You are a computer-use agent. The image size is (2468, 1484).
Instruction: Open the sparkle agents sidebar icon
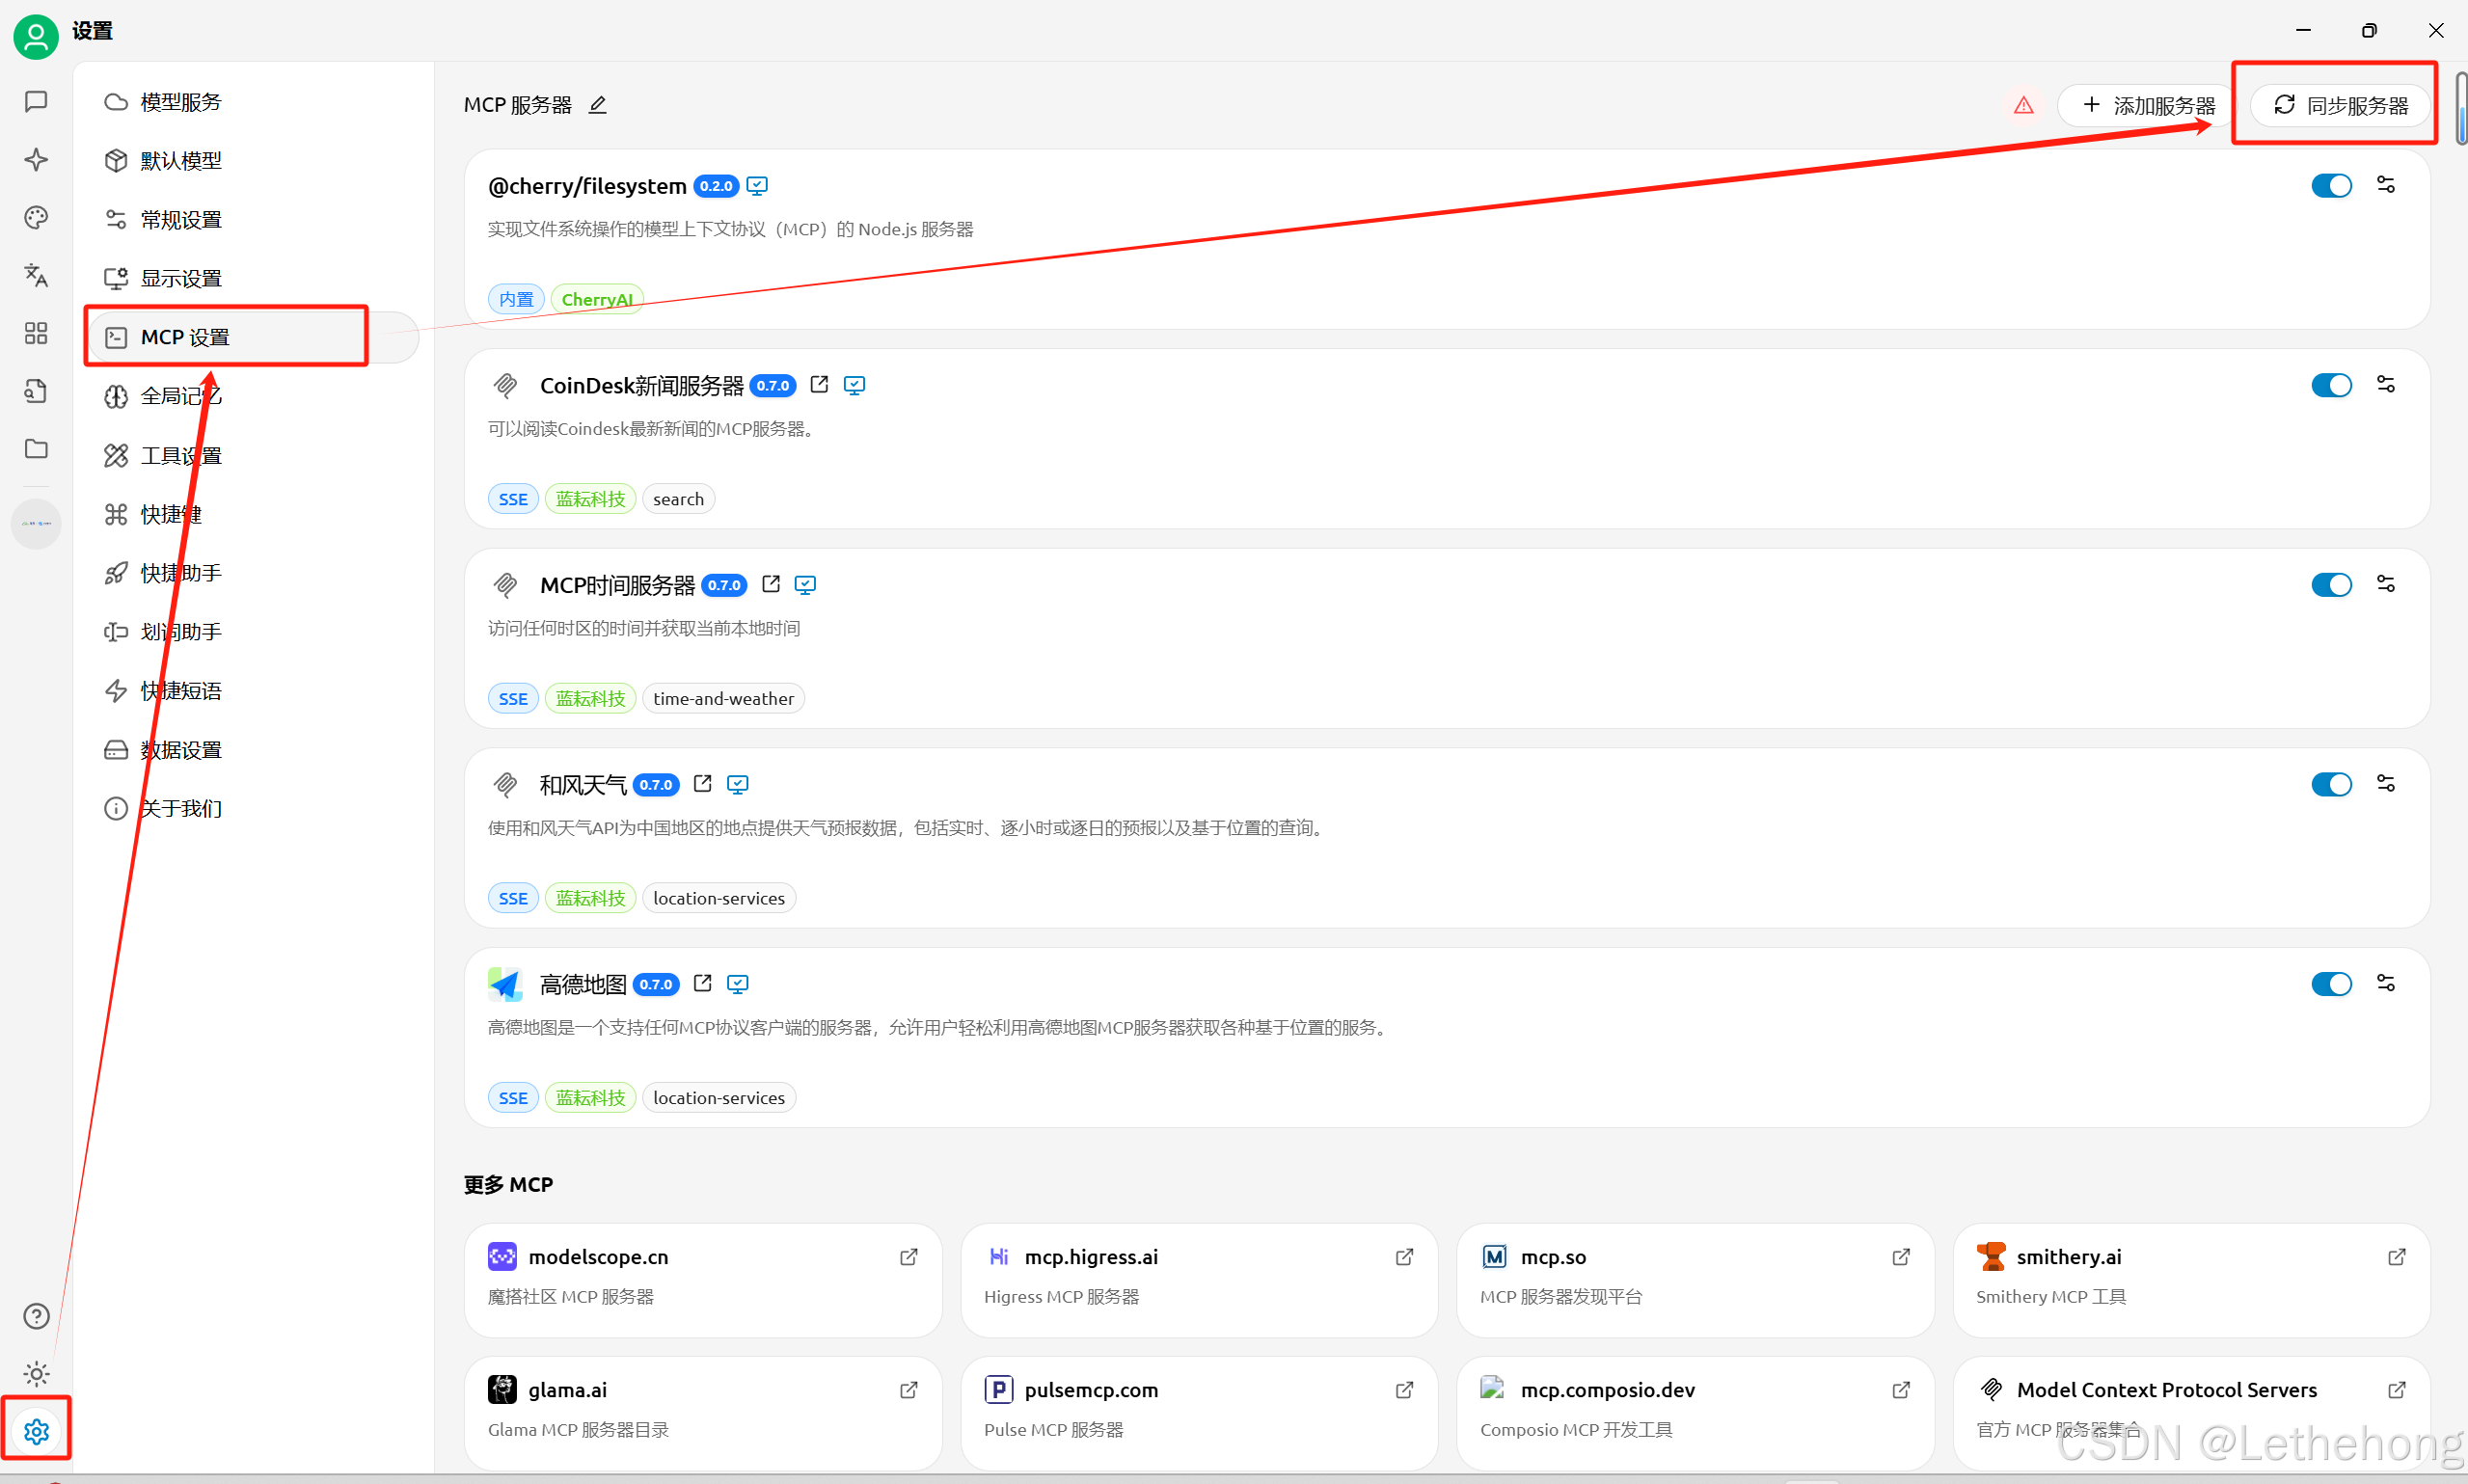pyautogui.click(x=36, y=160)
